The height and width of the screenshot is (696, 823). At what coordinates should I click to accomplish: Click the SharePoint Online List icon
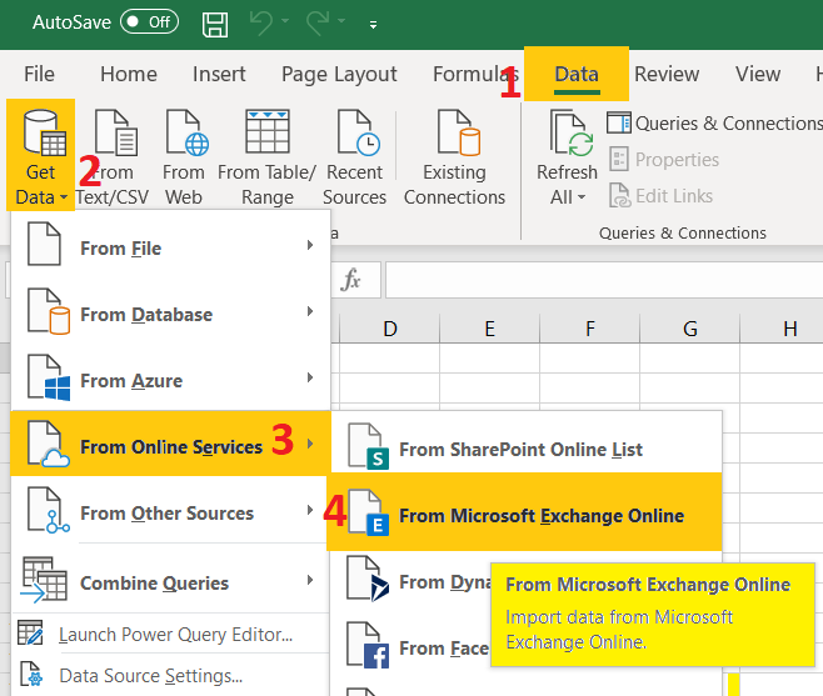coord(367,446)
